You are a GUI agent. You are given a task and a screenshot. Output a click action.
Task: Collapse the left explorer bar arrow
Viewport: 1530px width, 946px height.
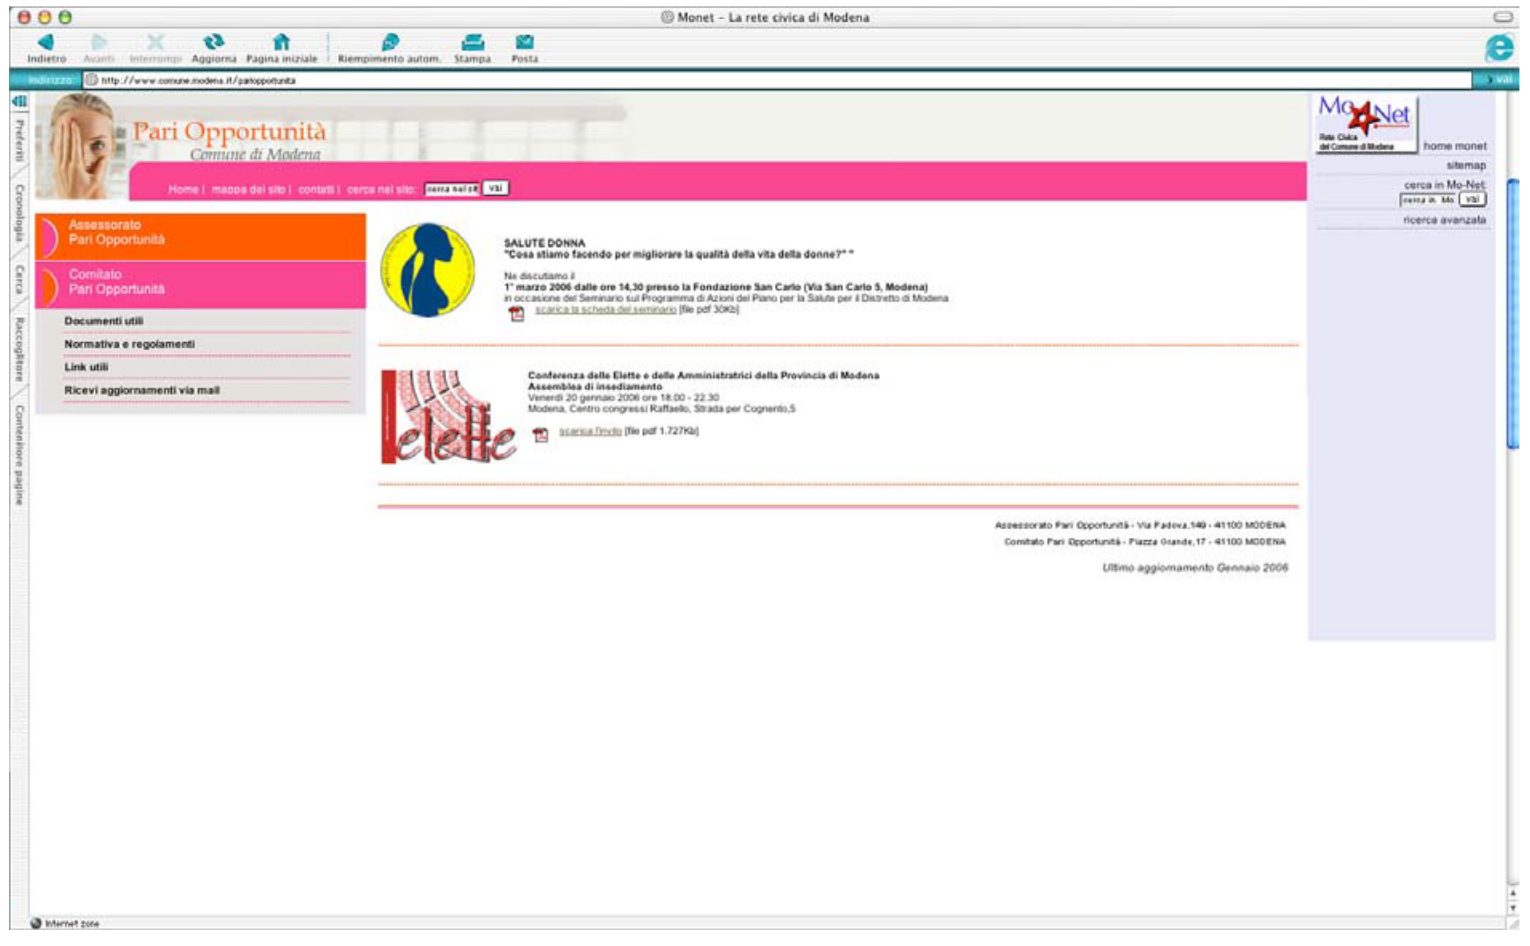click(19, 101)
